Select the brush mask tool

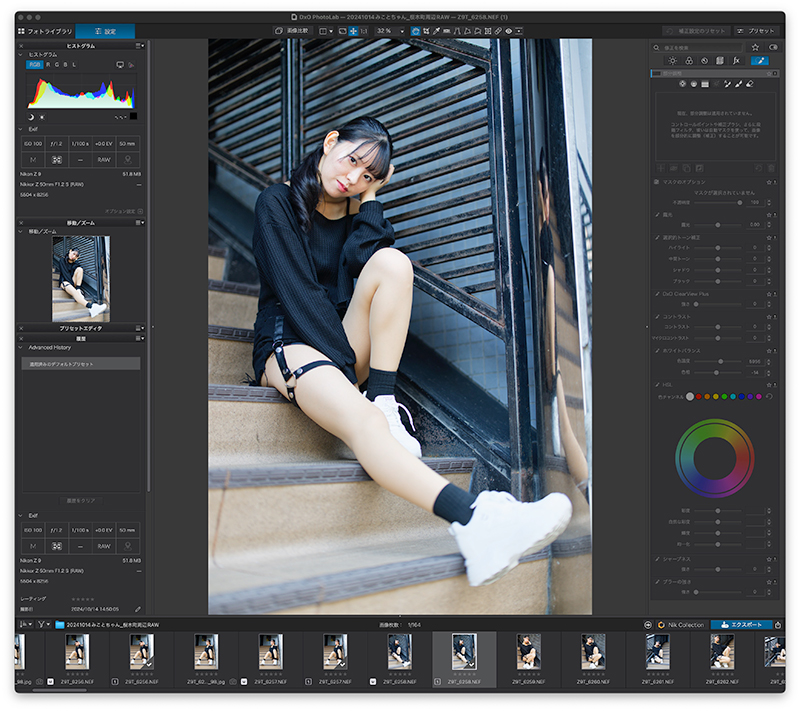tap(738, 84)
